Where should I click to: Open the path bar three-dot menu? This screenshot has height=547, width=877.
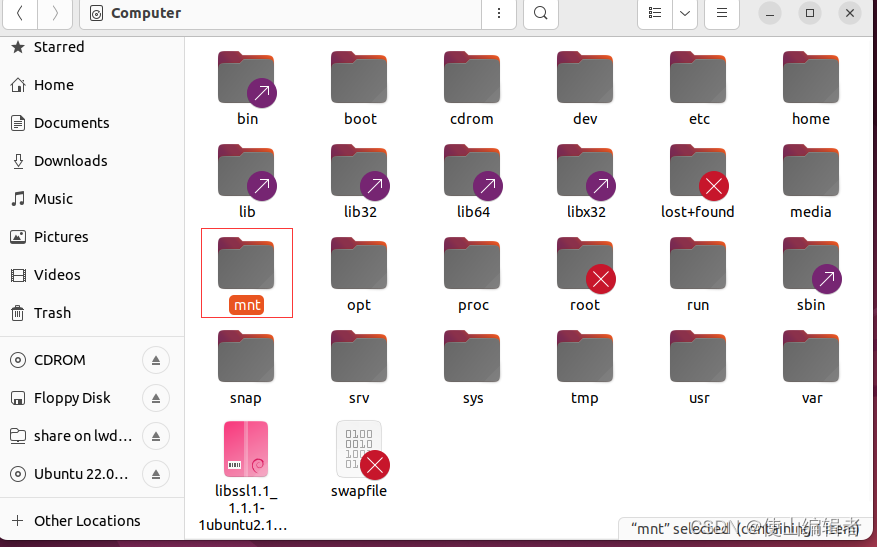[x=499, y=13]
